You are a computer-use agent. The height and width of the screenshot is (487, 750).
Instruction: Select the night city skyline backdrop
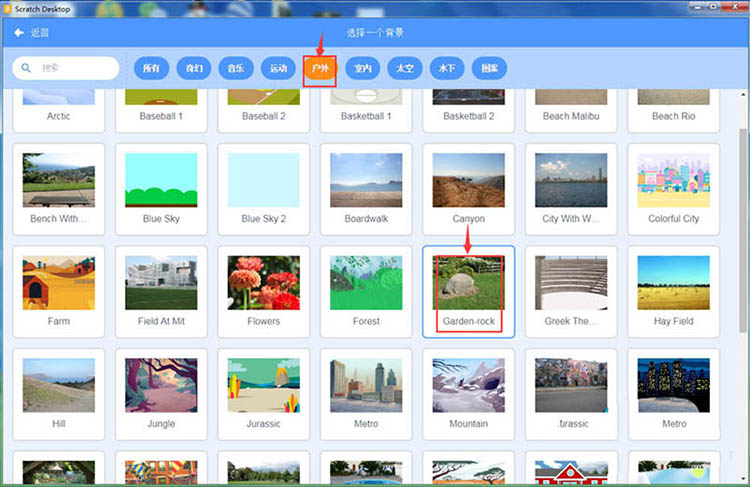click(673, 394)
